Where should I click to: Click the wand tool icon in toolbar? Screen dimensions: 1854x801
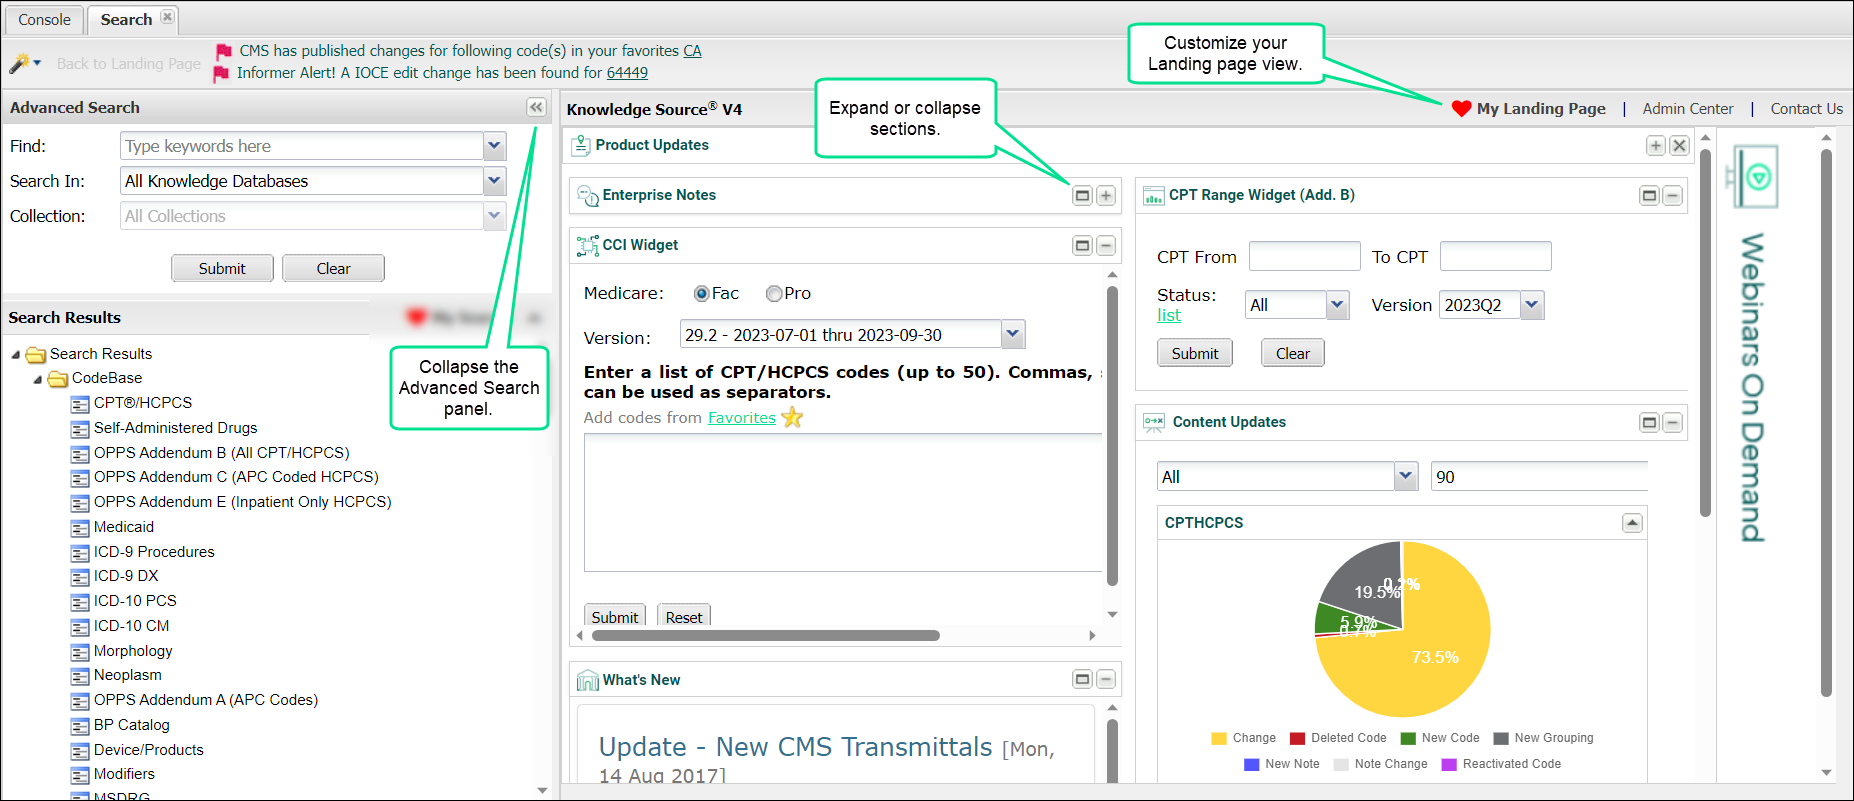(x=19, y=63)
